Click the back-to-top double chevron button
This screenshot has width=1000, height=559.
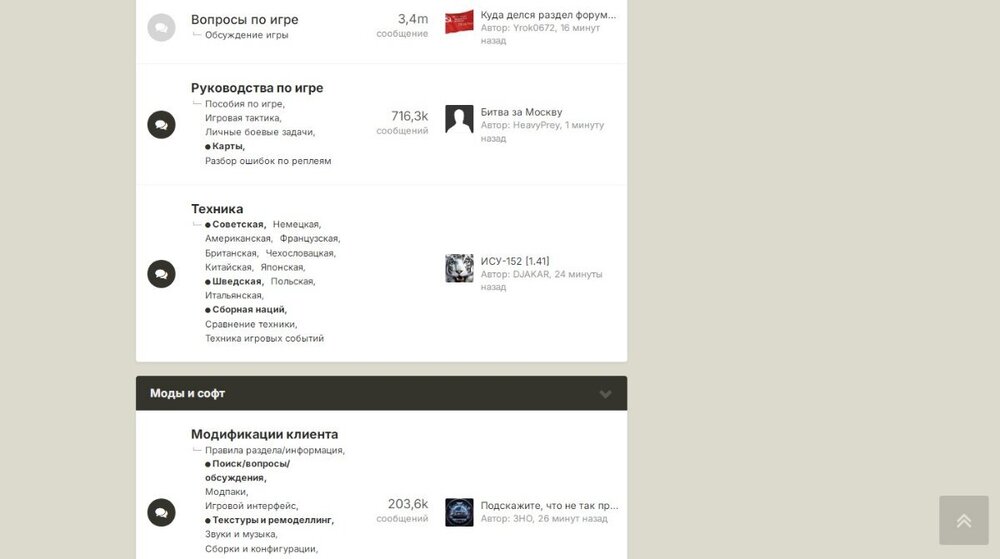pyautogui.click(x=964, y=520)
